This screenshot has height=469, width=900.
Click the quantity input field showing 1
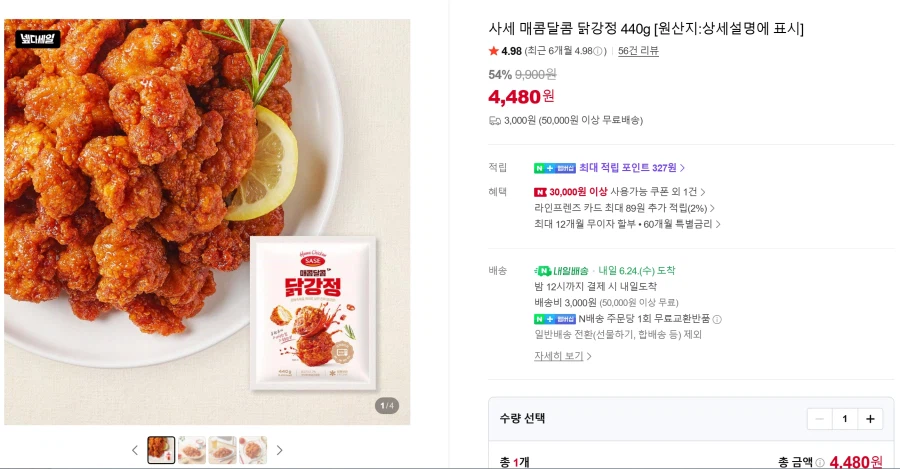[844, 419]
